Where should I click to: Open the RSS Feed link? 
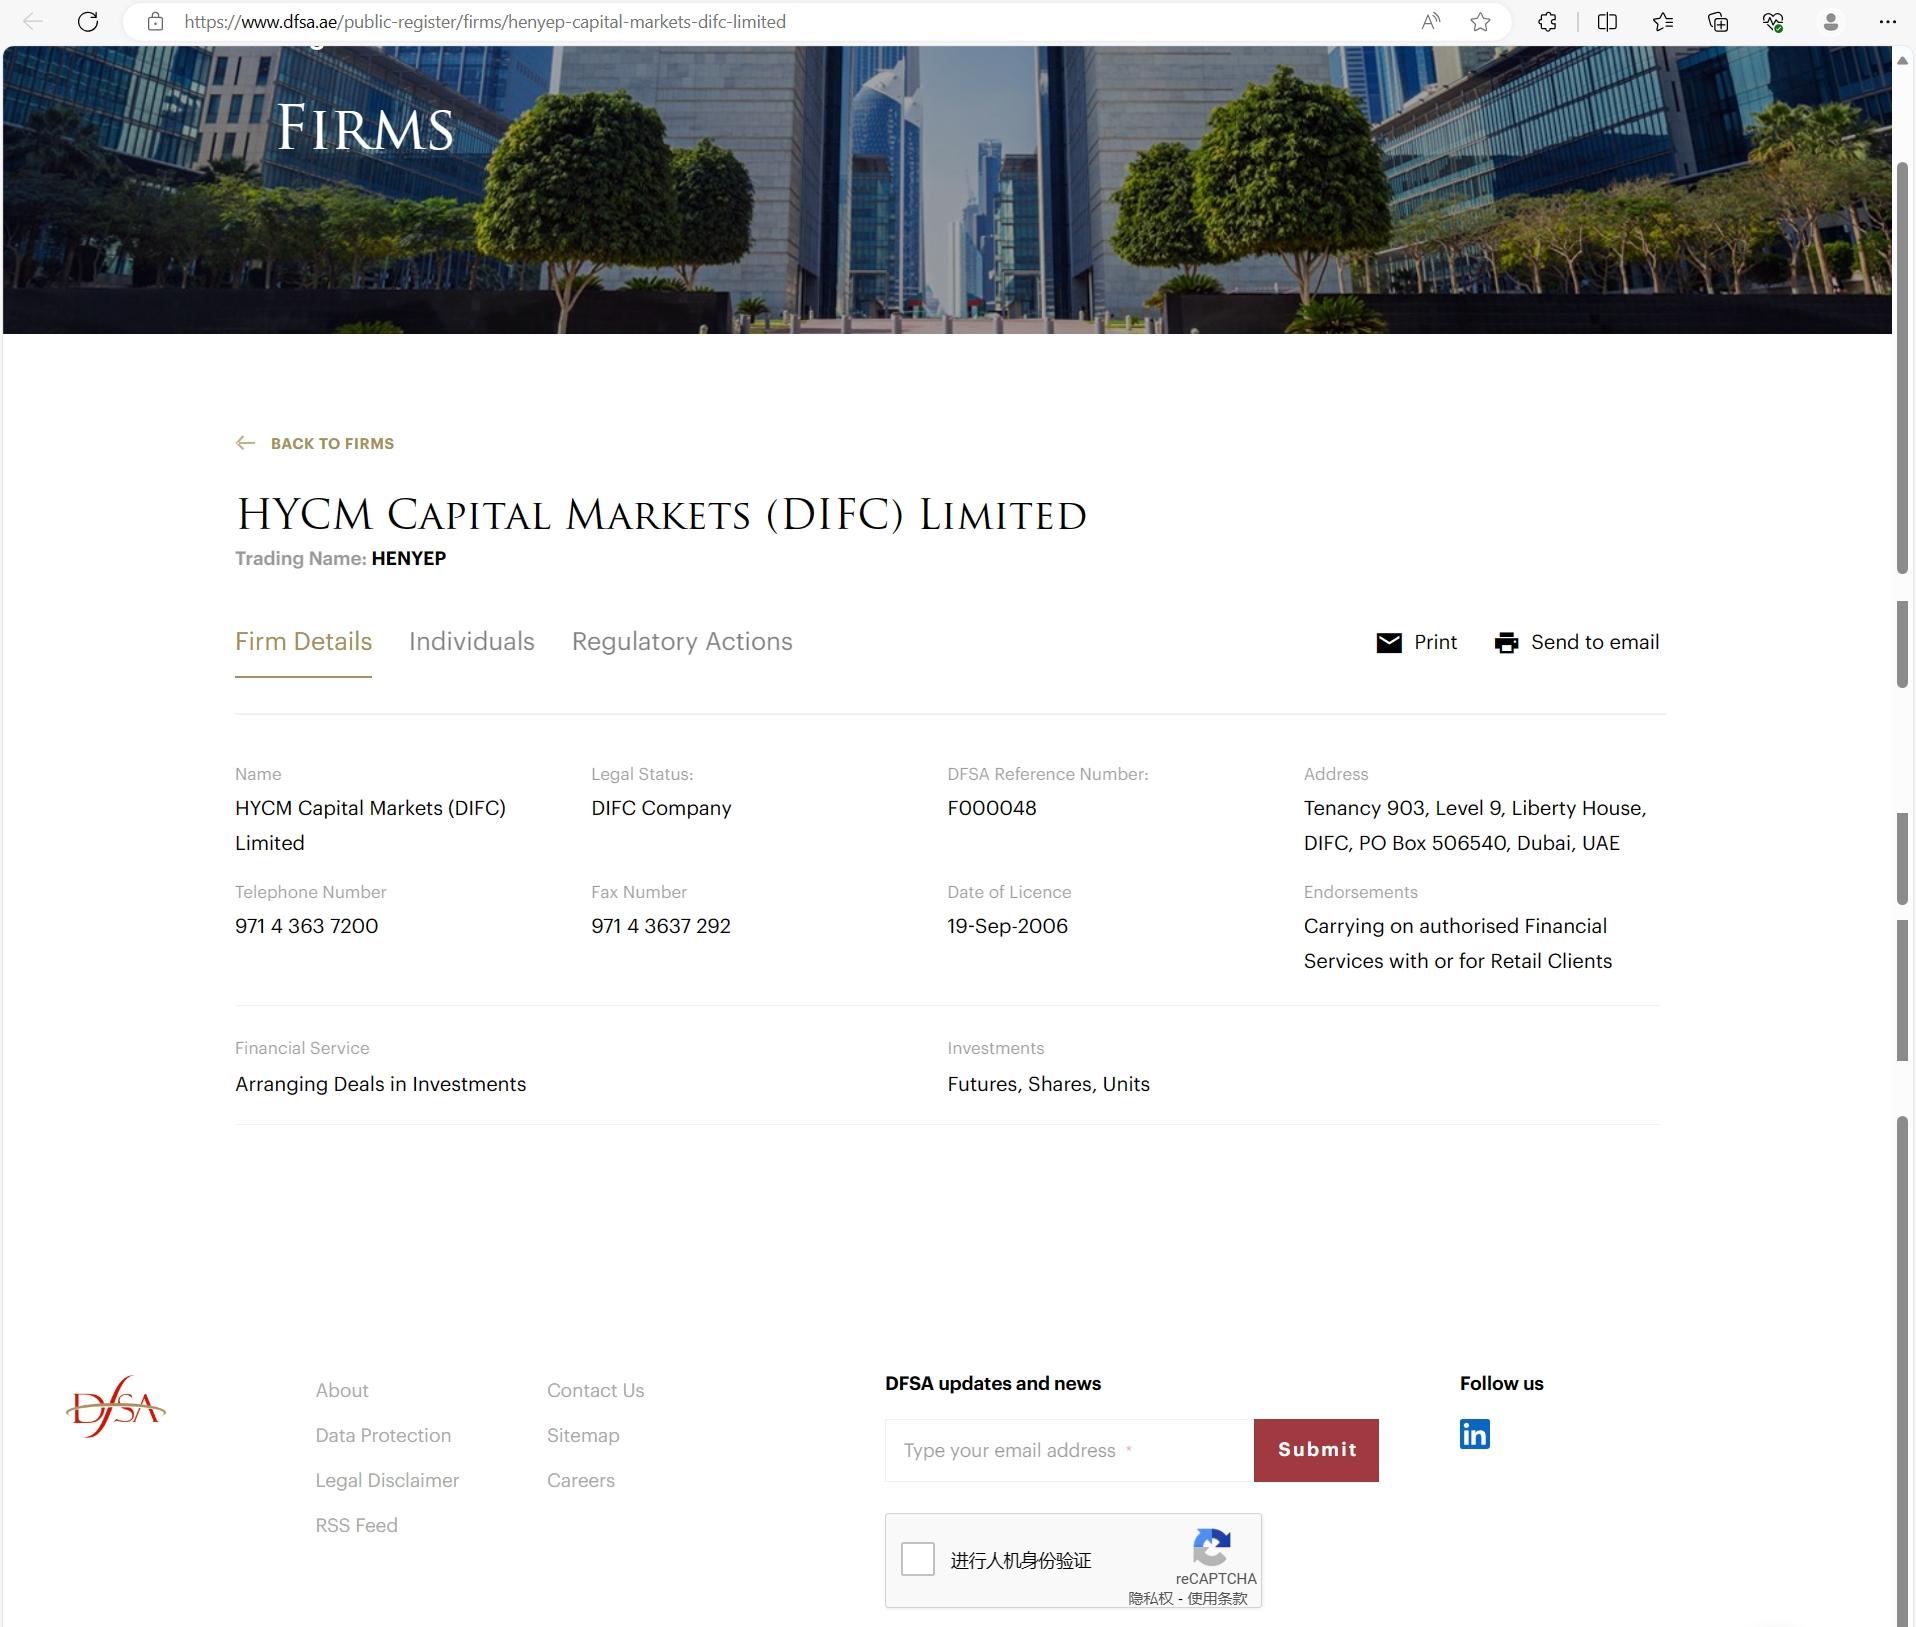[356, 1525]
